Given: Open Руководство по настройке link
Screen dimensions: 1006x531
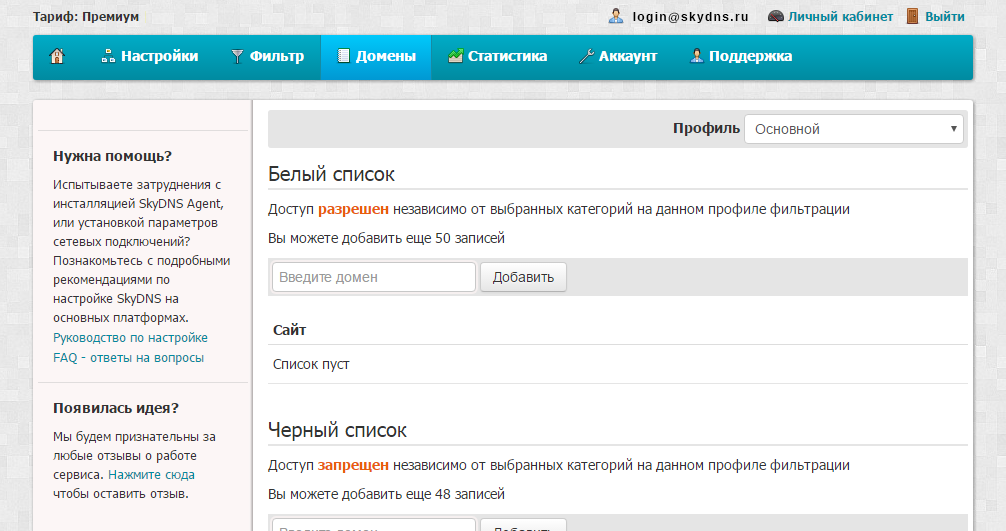Looking at the screenshot, I should point(130,338).
